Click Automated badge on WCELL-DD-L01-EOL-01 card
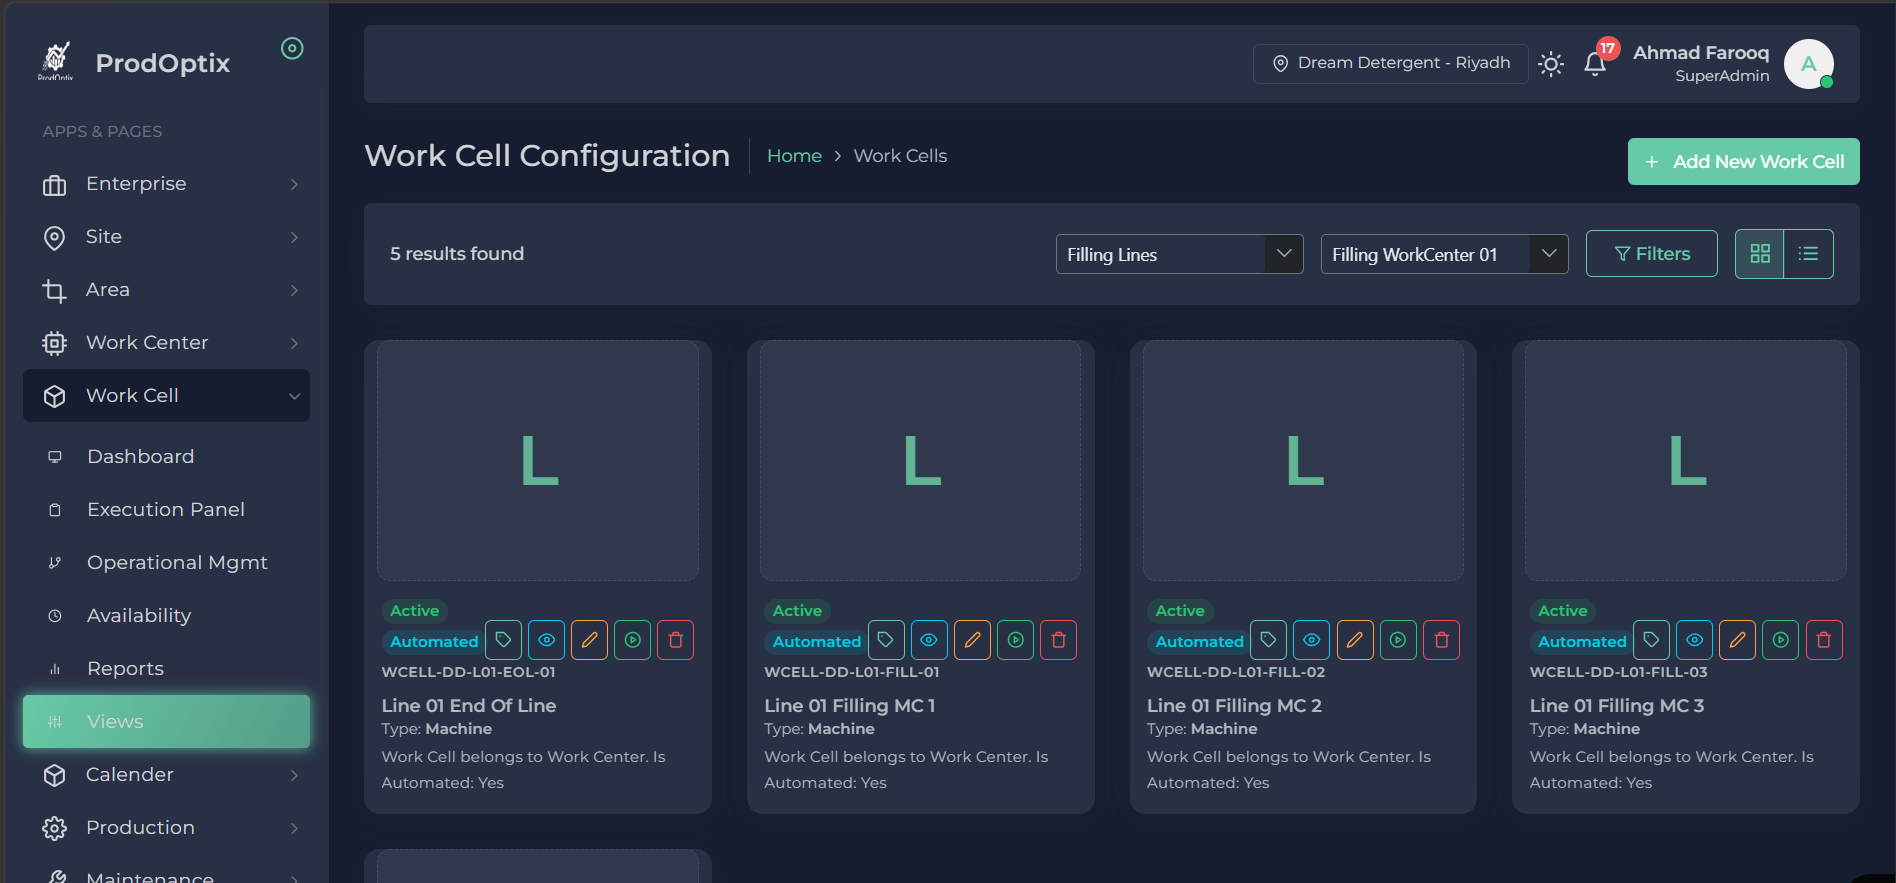The image size is (1896, 883). pyautogui.click(x=434, y=642)
